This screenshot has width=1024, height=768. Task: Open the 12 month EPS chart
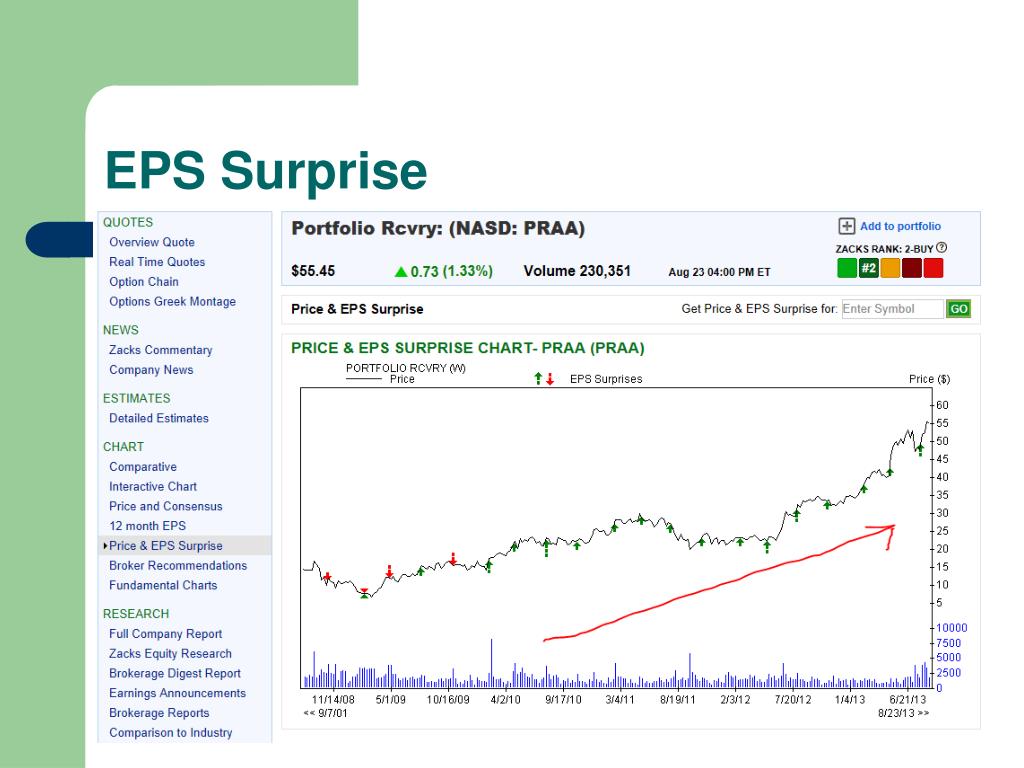tap(148, 526)
